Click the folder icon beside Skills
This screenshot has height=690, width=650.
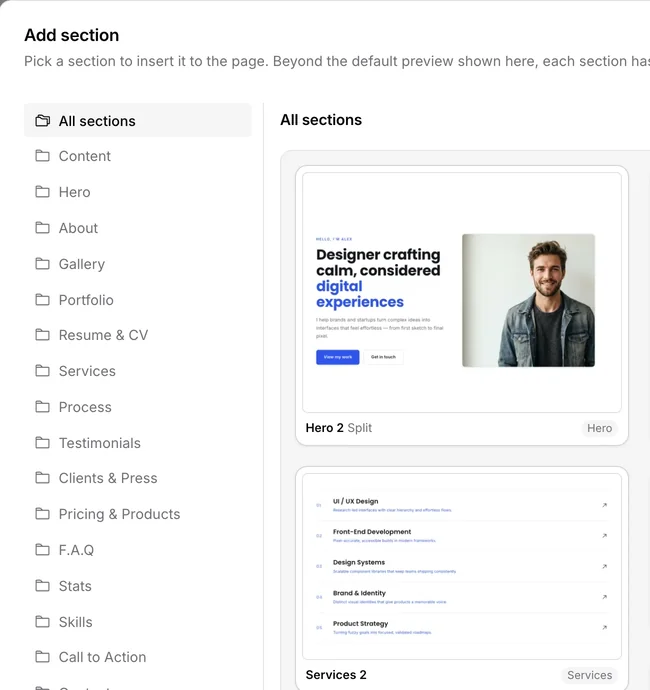(x=43, y=622)
